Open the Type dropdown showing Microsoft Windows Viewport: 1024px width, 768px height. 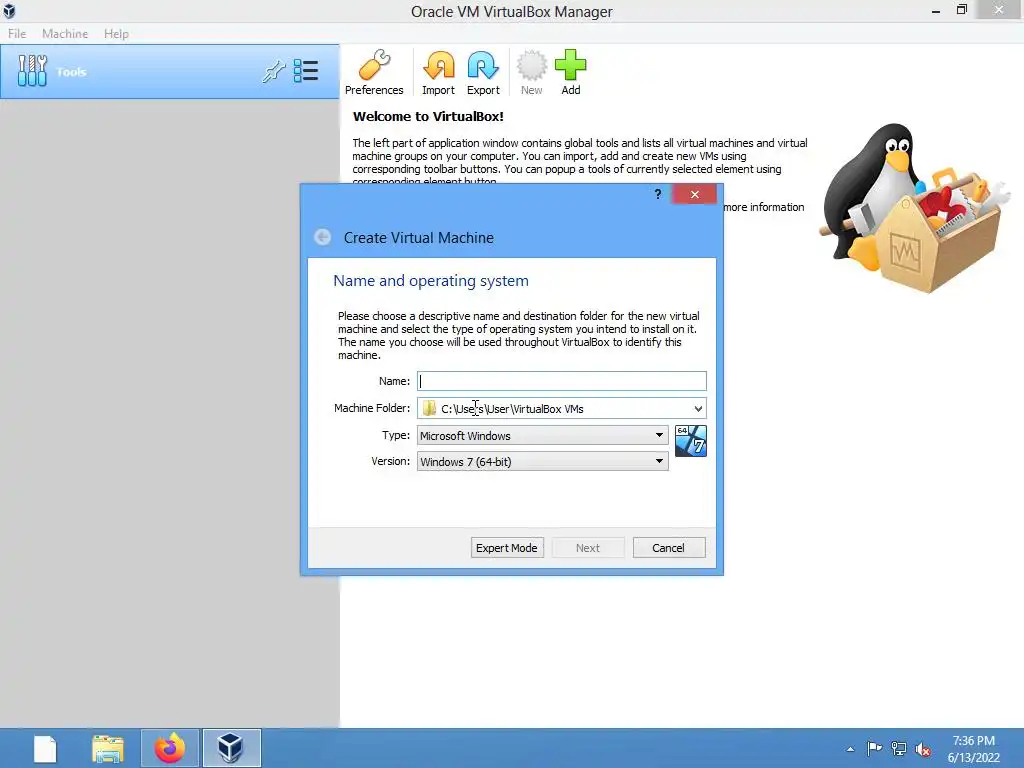pos(543,435)
